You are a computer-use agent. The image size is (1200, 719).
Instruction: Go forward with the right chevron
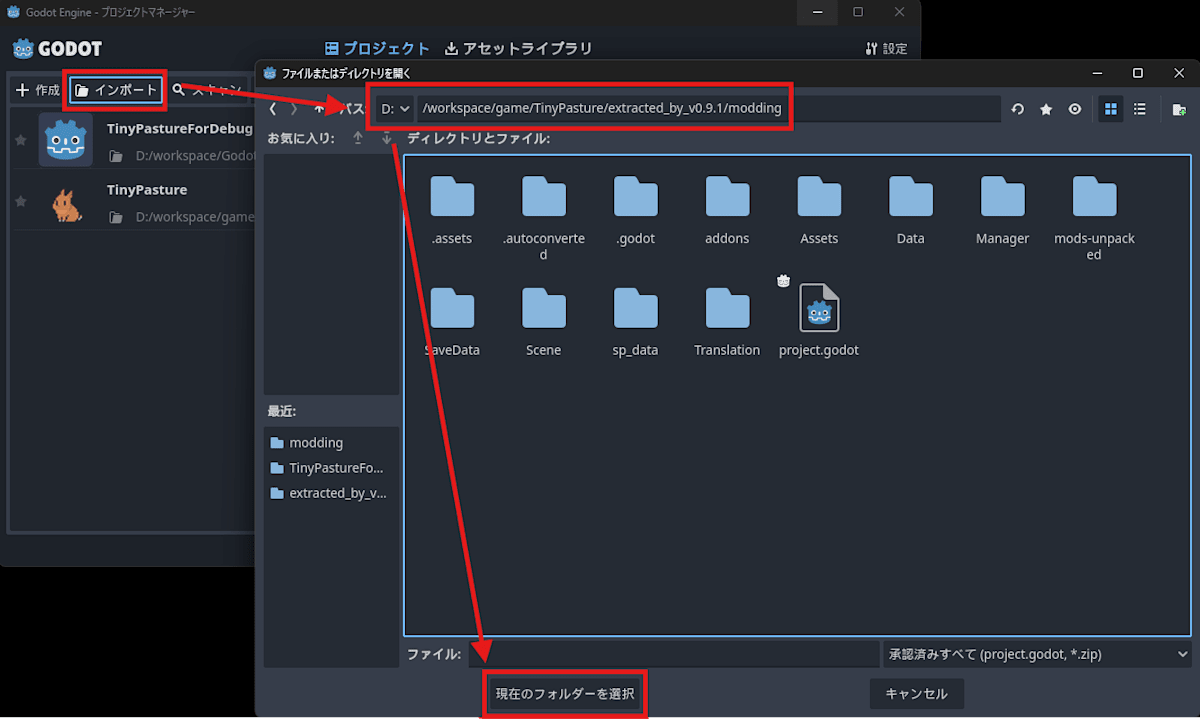click(x=293, y=109)
